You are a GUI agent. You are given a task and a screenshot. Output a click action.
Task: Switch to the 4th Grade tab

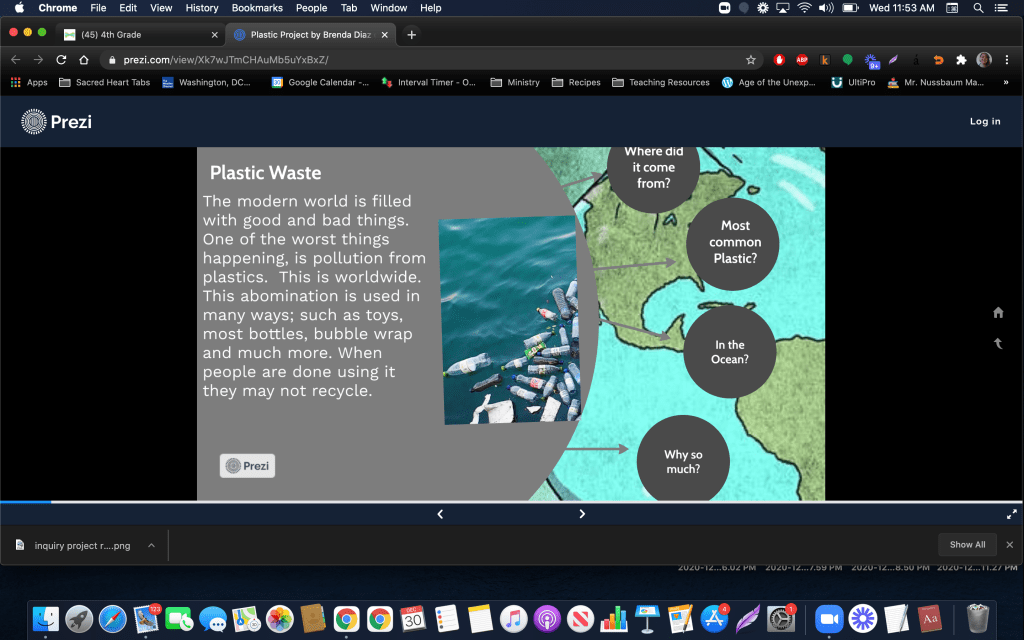[x=140, y=34]
